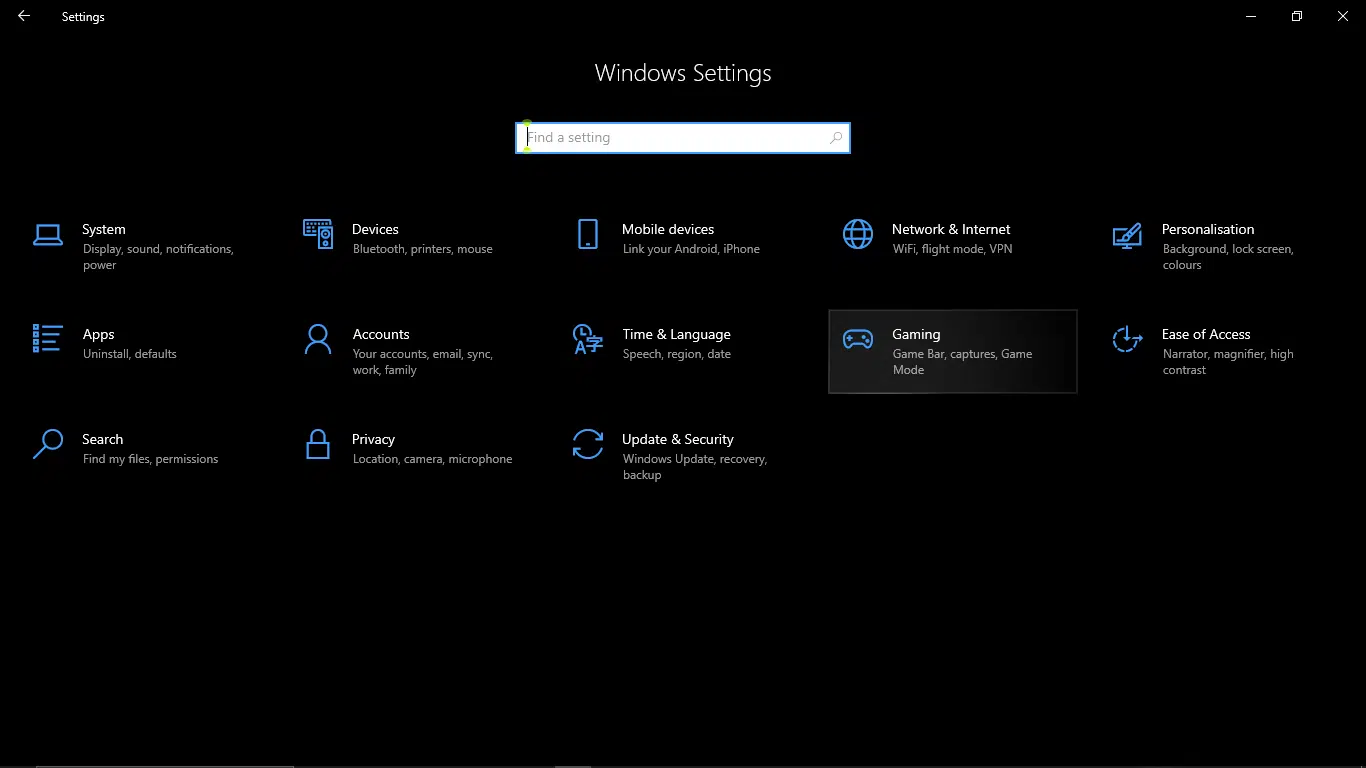Open Devices settings title
The image size is (1366, 768).
(375, 229)
